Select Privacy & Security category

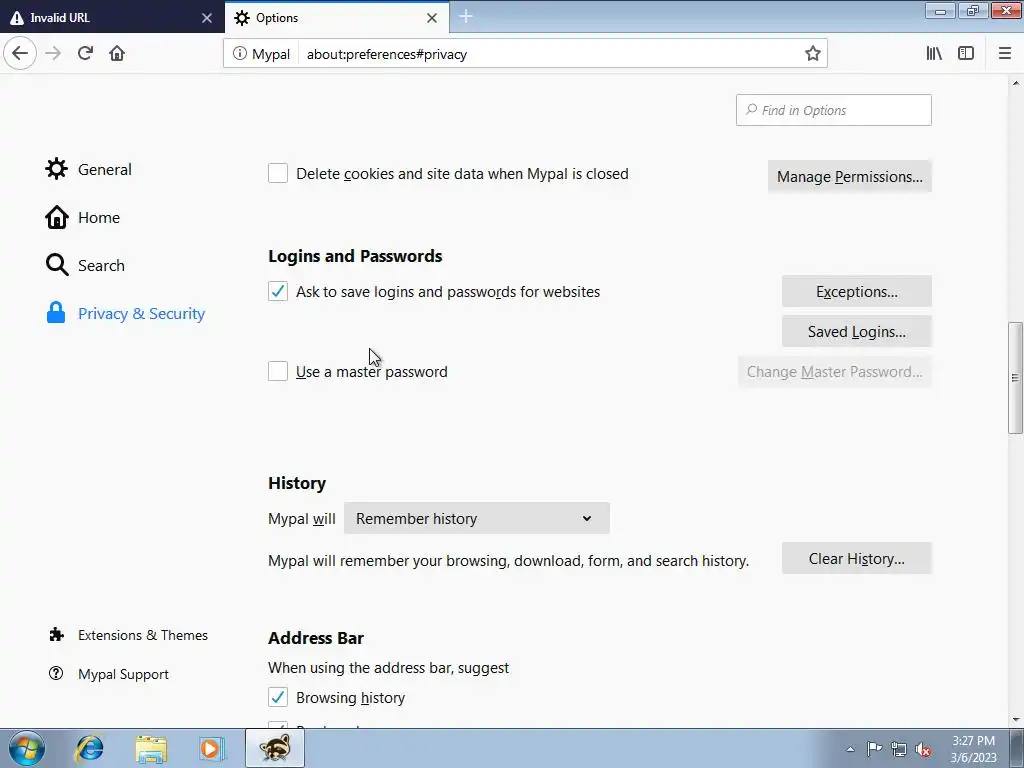coord(125,313)
